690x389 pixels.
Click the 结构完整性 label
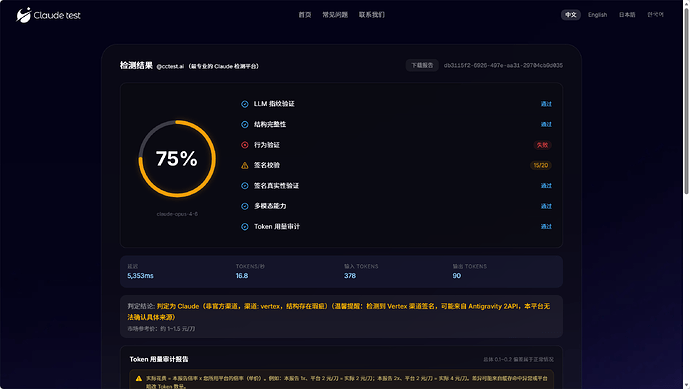[270, 125]
